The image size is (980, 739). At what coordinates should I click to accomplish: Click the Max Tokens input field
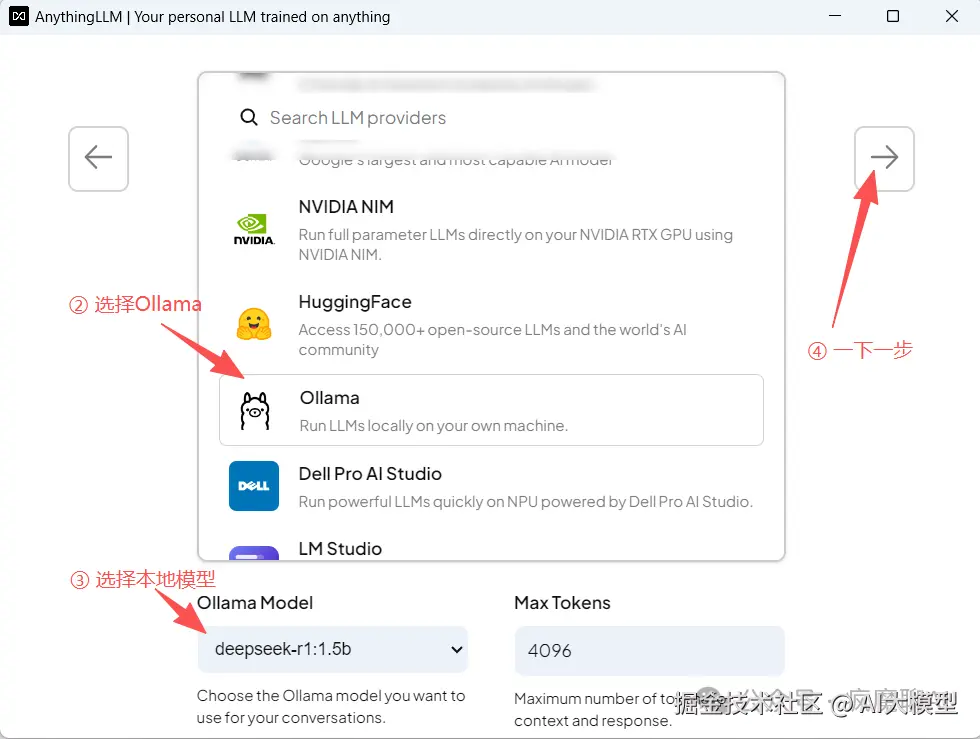649,651
